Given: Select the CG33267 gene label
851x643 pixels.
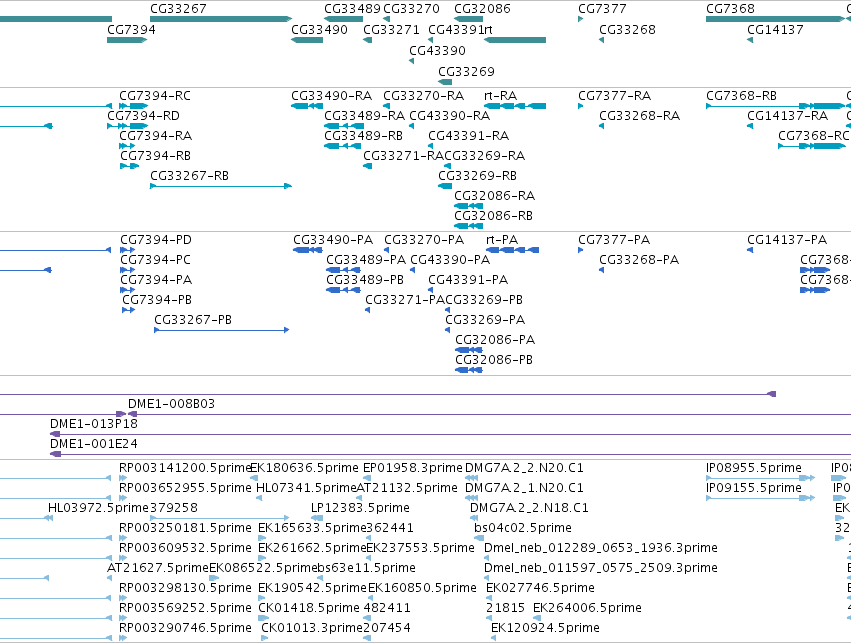Looking at the screenshot, I should pos(178,9).
